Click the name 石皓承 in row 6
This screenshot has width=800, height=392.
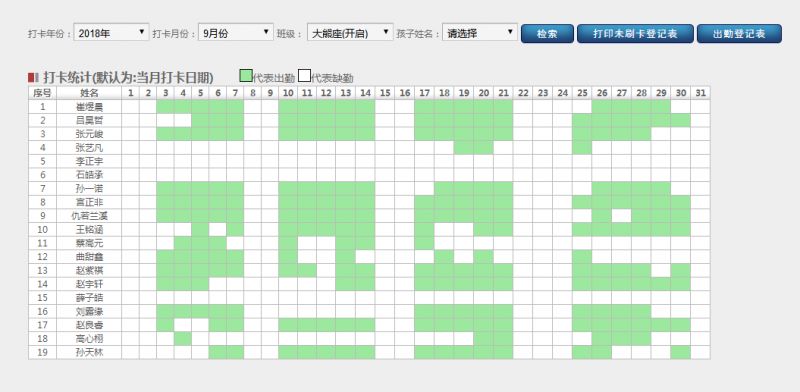point(89,175)
